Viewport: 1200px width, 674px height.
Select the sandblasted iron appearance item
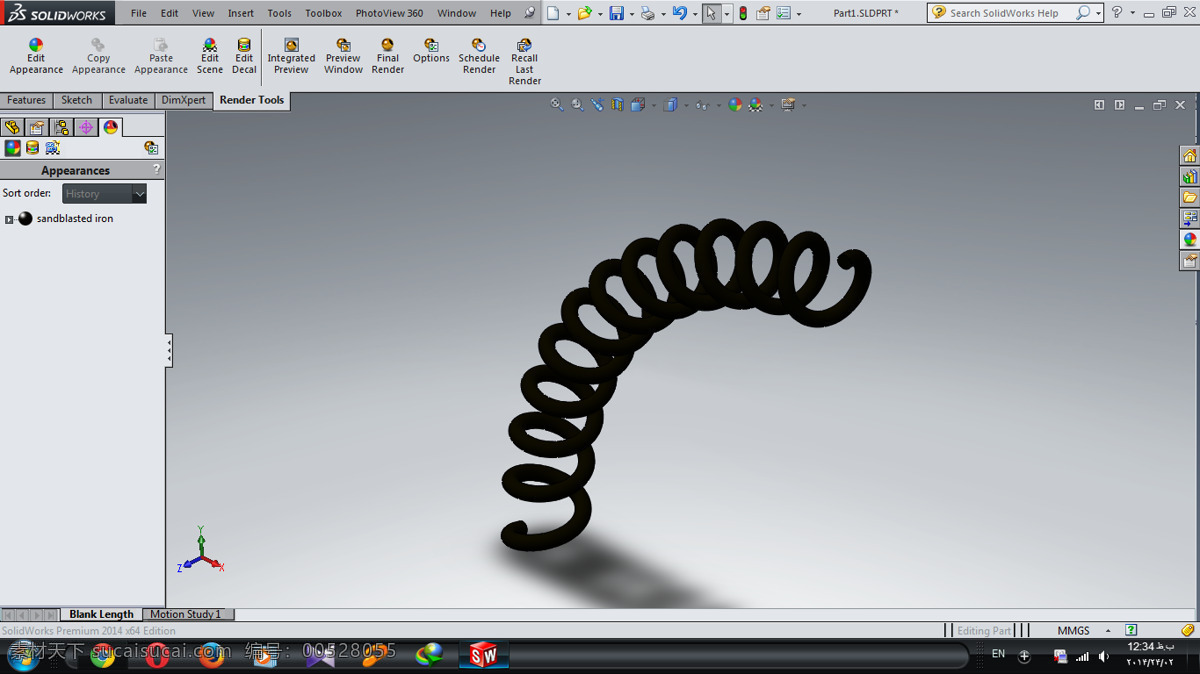coord(75,219)
